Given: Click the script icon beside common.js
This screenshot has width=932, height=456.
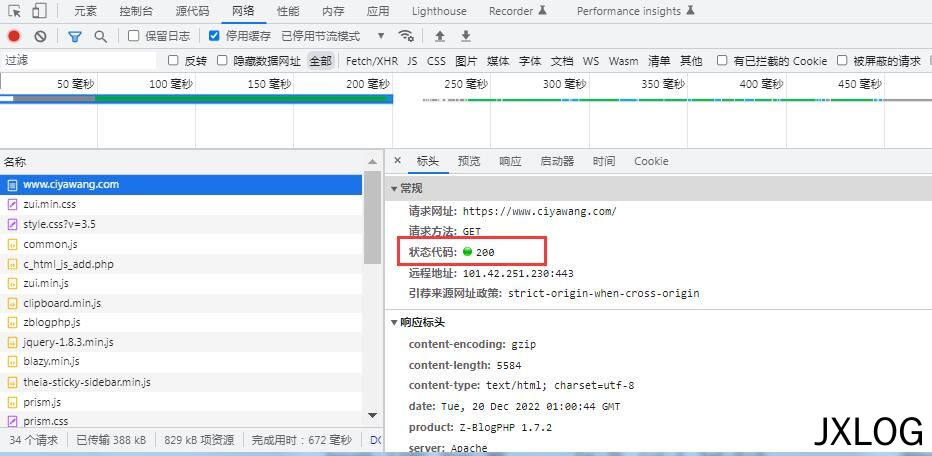Looking at the screenshot, I should (x=12, y=244).
